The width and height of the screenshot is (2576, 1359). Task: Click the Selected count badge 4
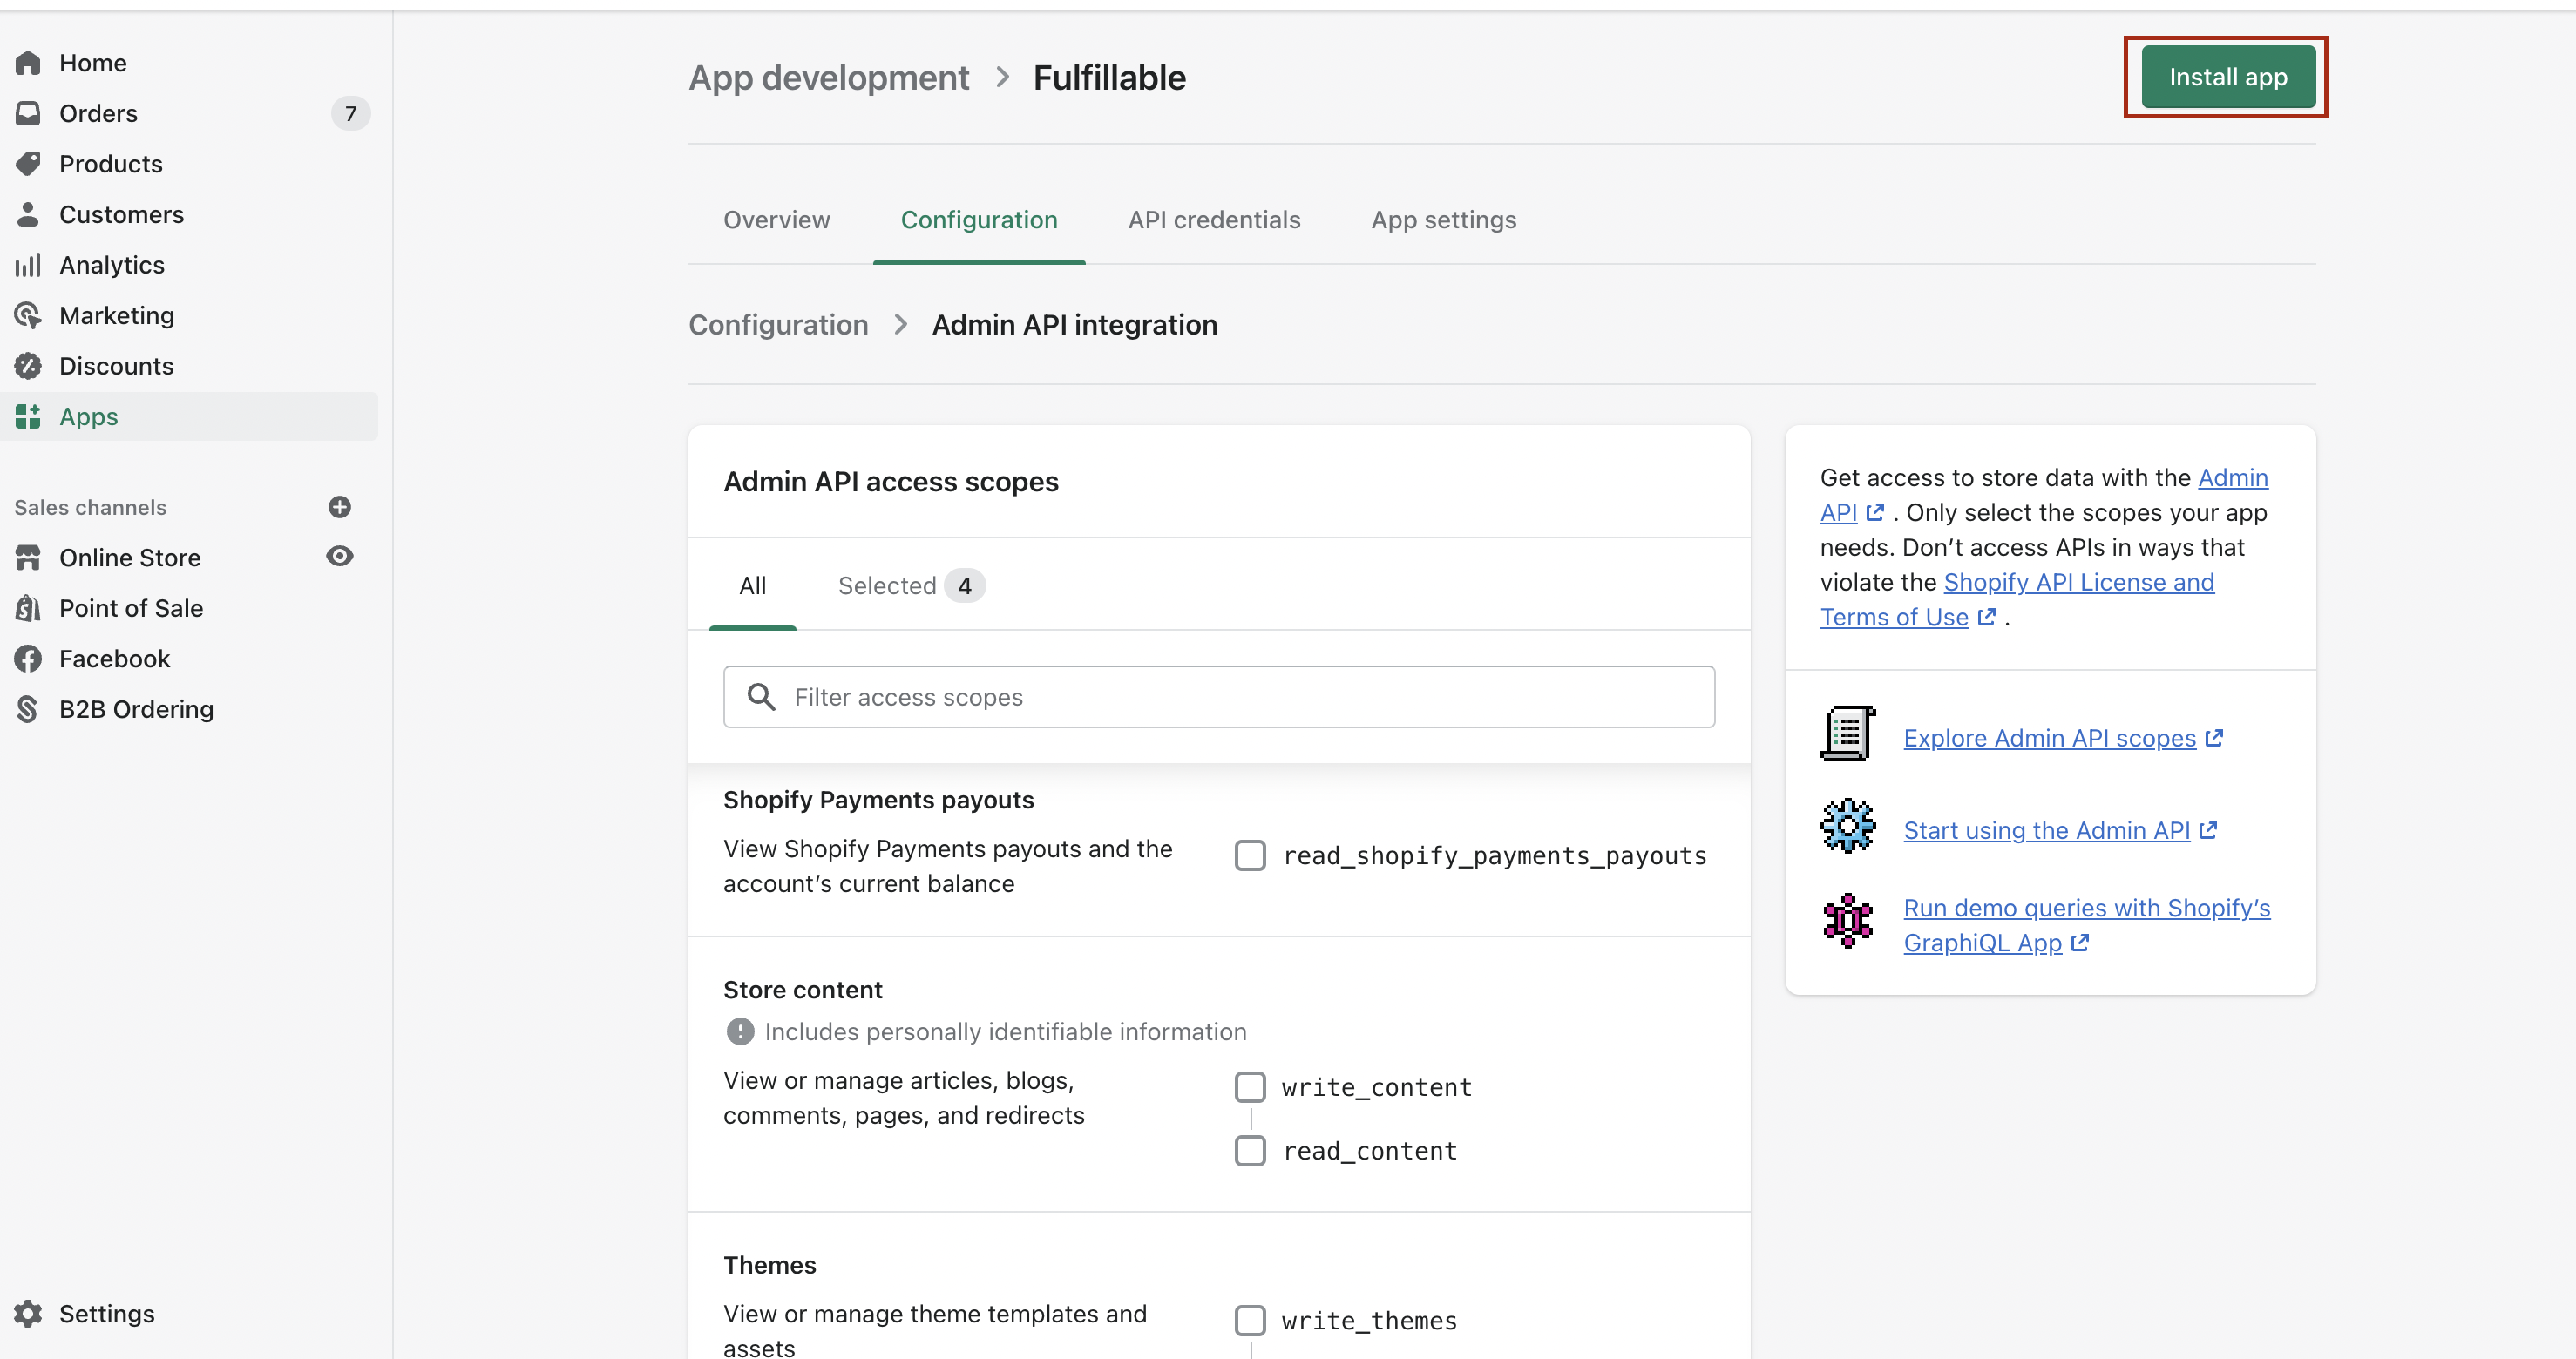pyautogui.click(x=965, y=586)
